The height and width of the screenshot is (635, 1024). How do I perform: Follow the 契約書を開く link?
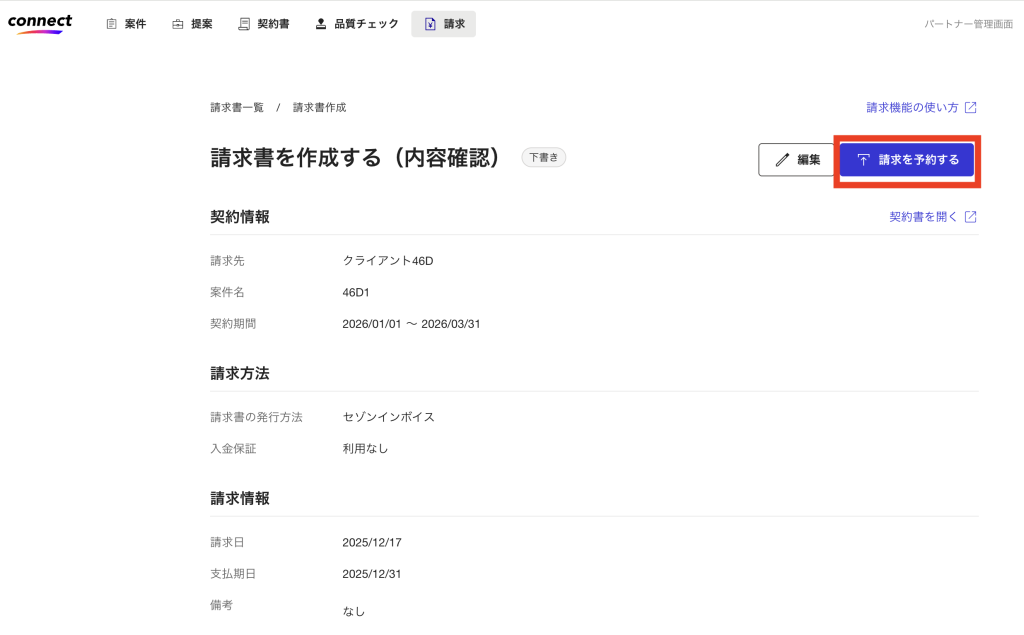(923, 217)
